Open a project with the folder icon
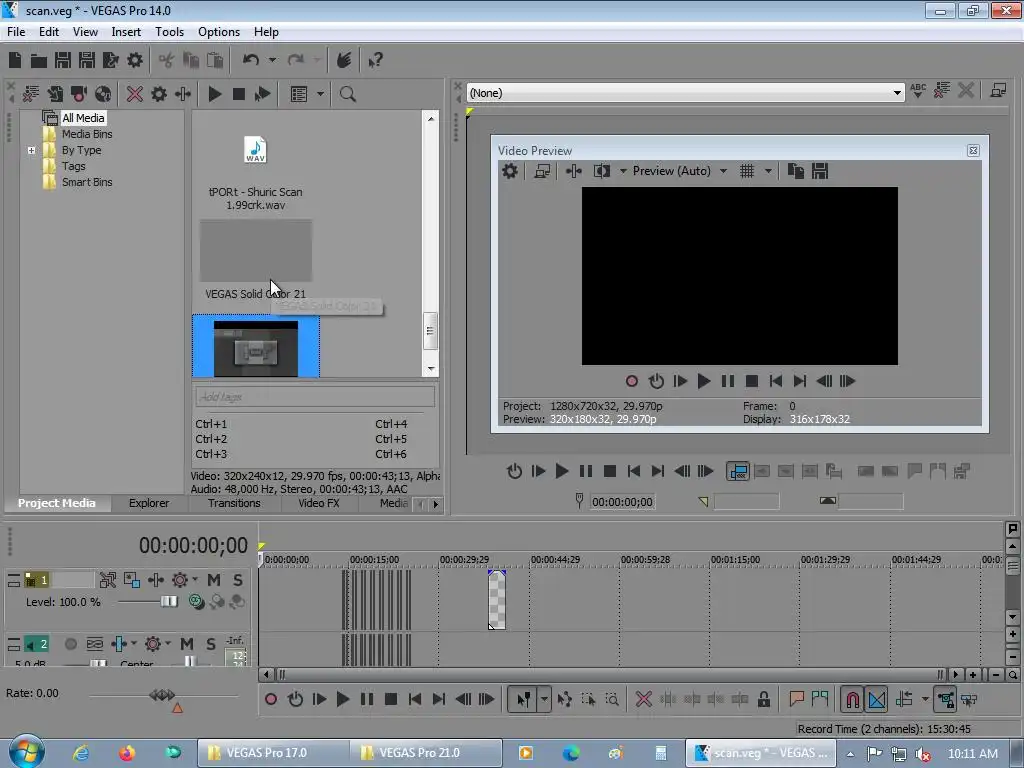This screenshot has width=1024, height=768. (x=39, y=61)
